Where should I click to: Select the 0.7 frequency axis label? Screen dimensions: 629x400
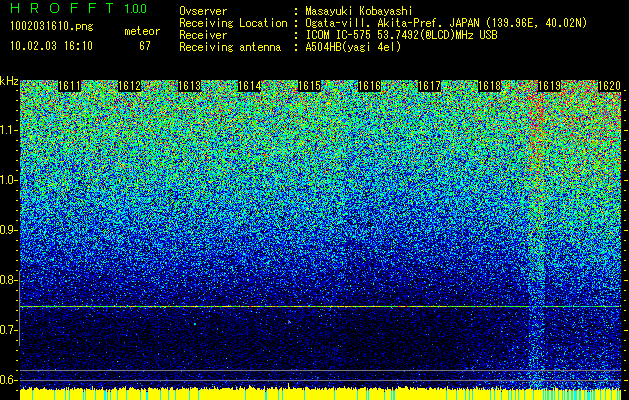(x=9, y=330)
